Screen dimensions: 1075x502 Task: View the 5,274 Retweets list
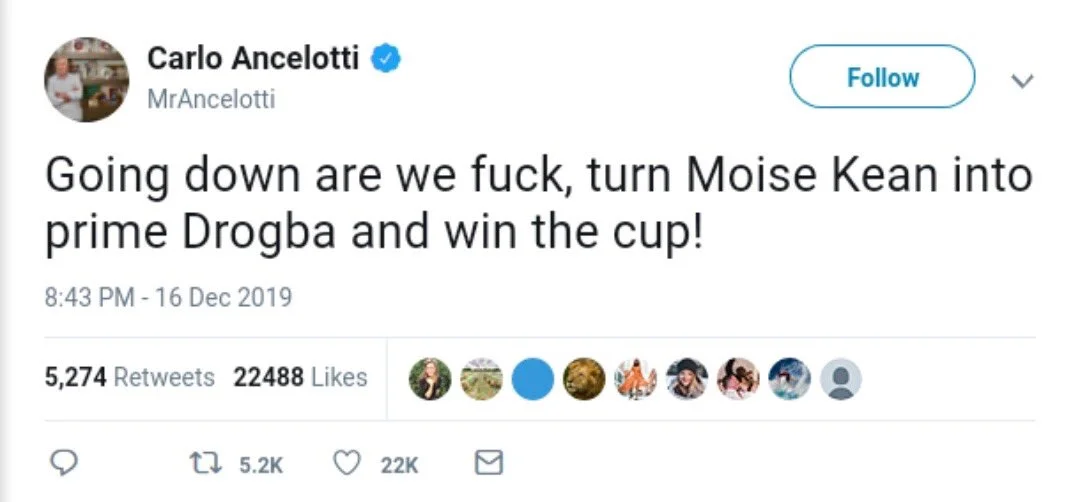(x=130, y=377)
